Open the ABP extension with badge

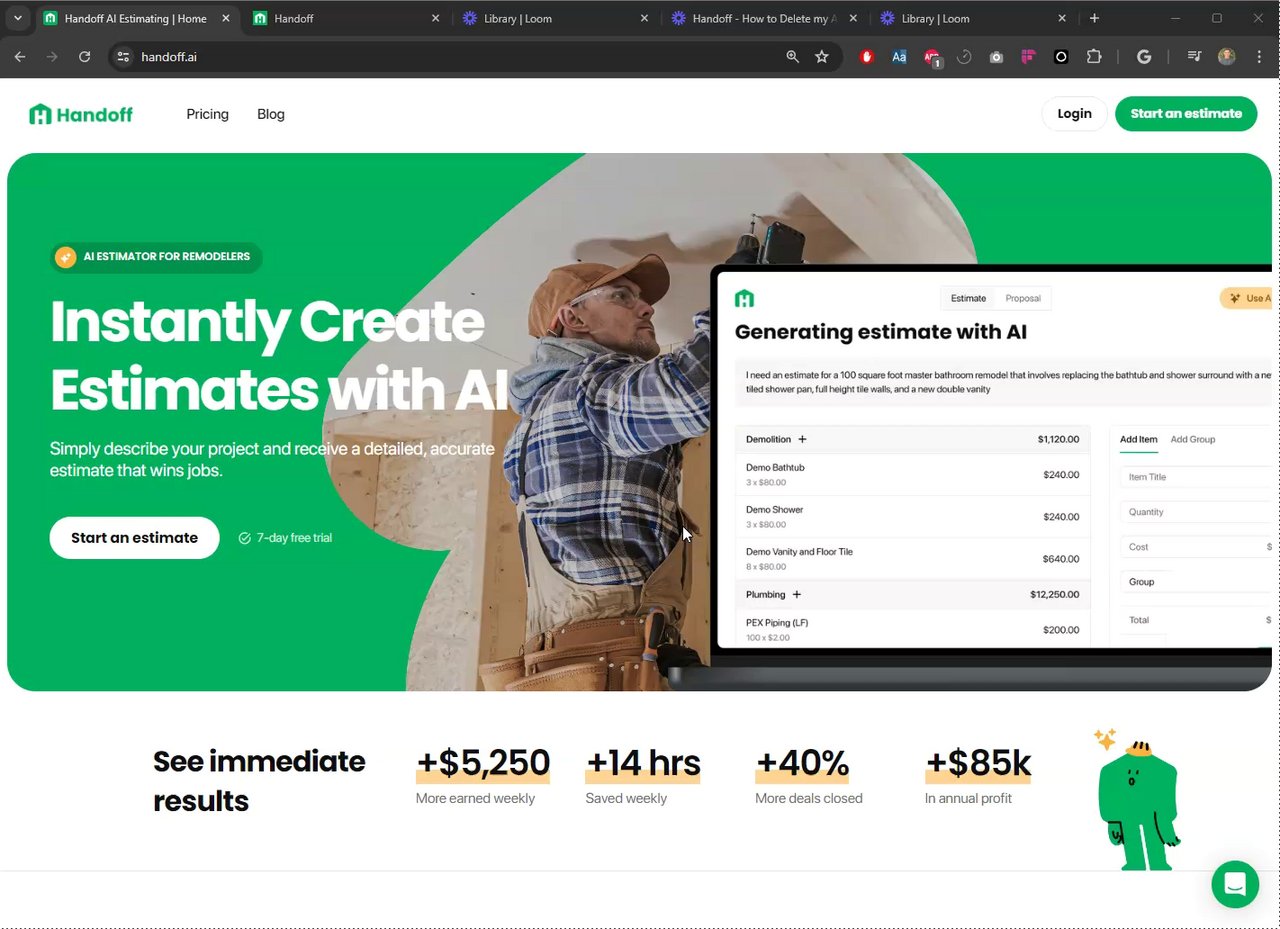[x=932, y=57]
